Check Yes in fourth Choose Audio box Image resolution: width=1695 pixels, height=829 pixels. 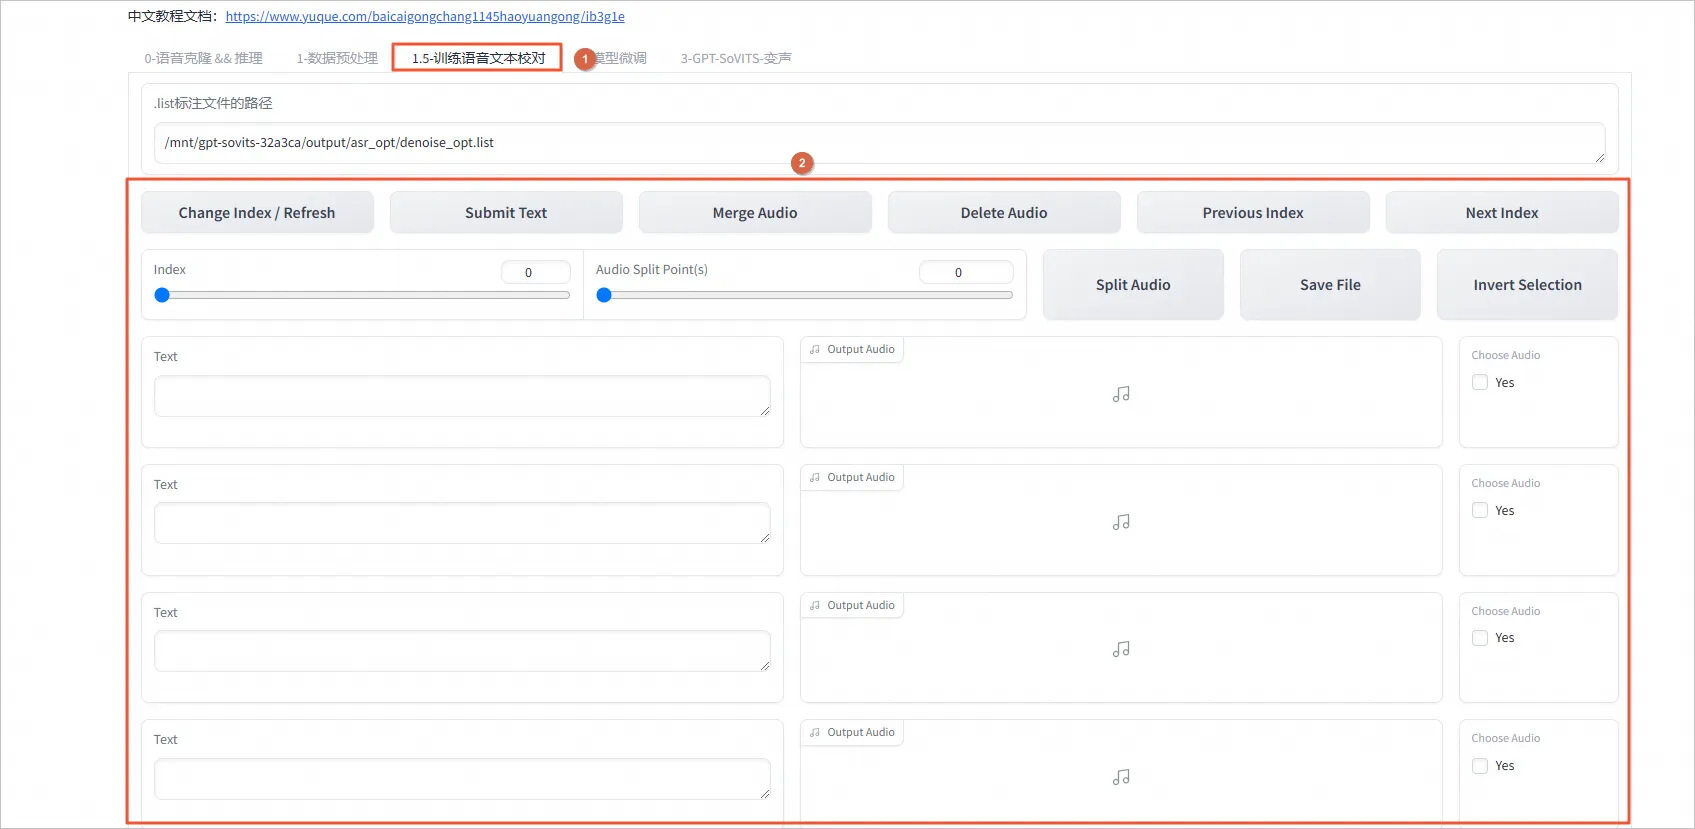pyautogui.click(x=1480, y=765)
